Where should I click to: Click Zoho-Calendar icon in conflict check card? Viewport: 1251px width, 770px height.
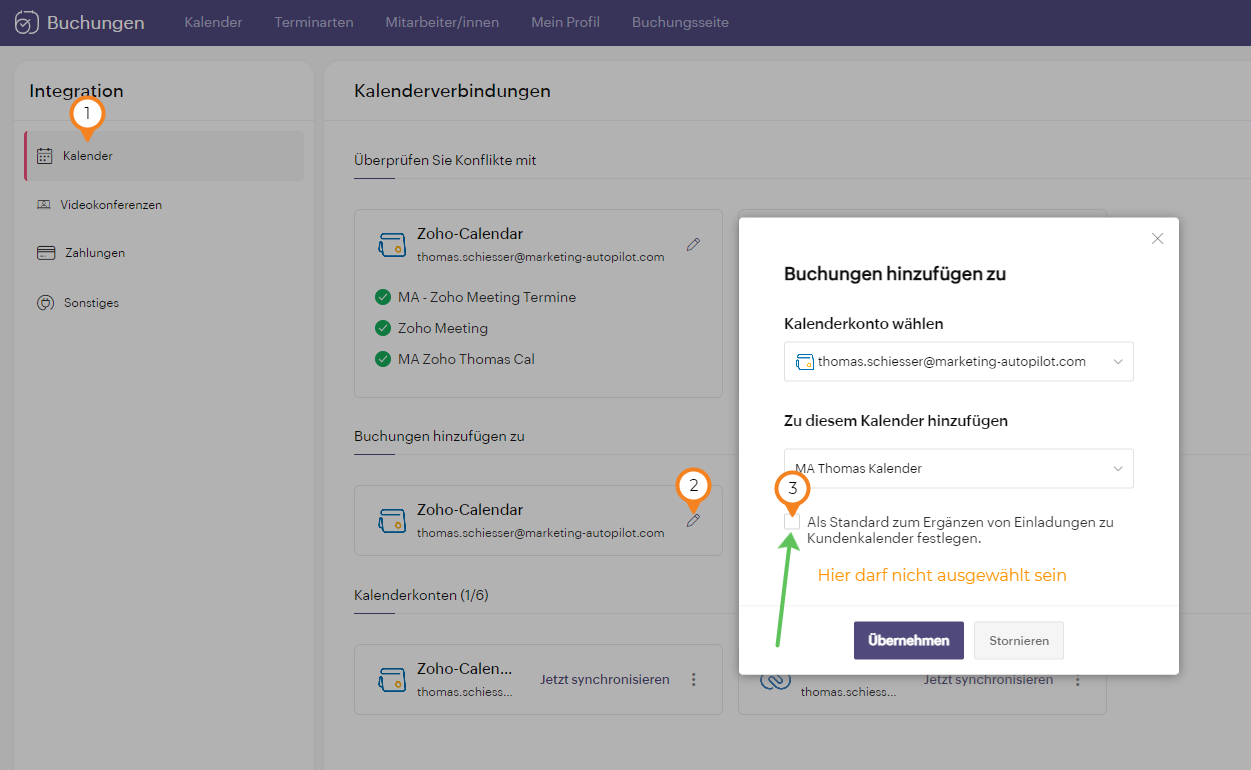391,245
